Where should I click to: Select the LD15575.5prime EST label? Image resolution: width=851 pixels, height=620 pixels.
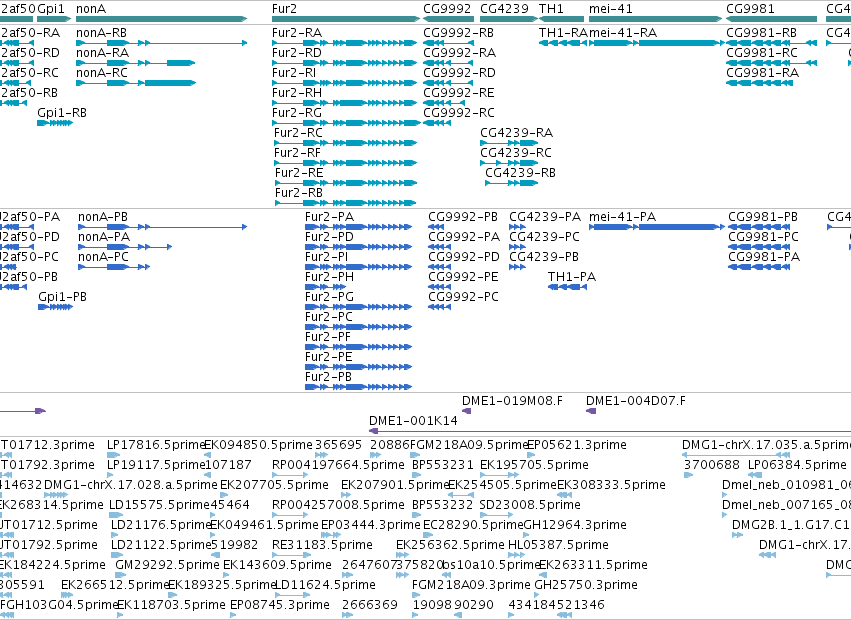coord(159,505)
